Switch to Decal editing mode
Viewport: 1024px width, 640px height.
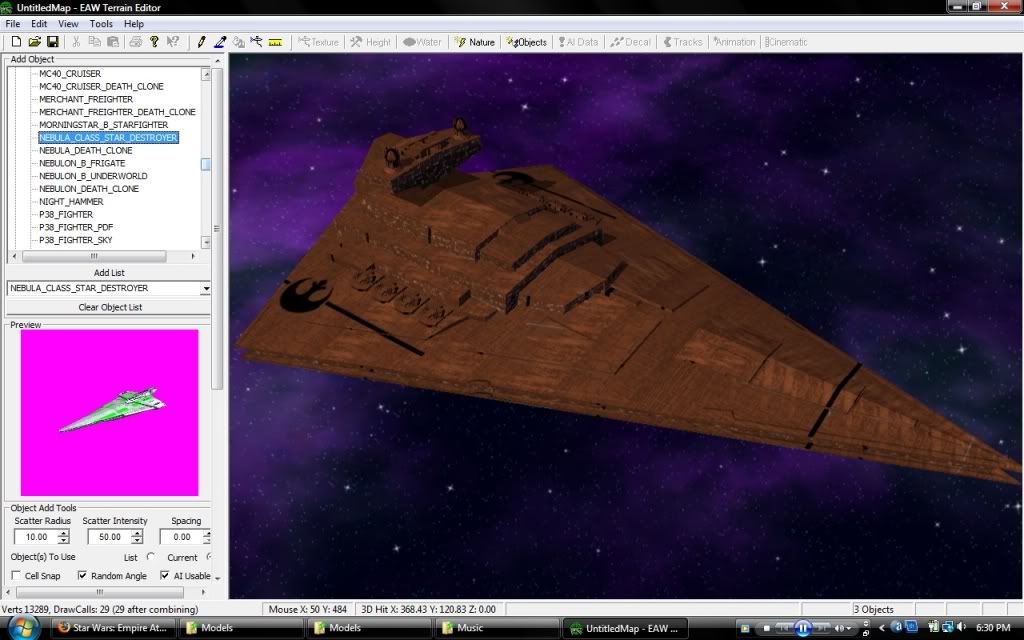pos(630,42)
